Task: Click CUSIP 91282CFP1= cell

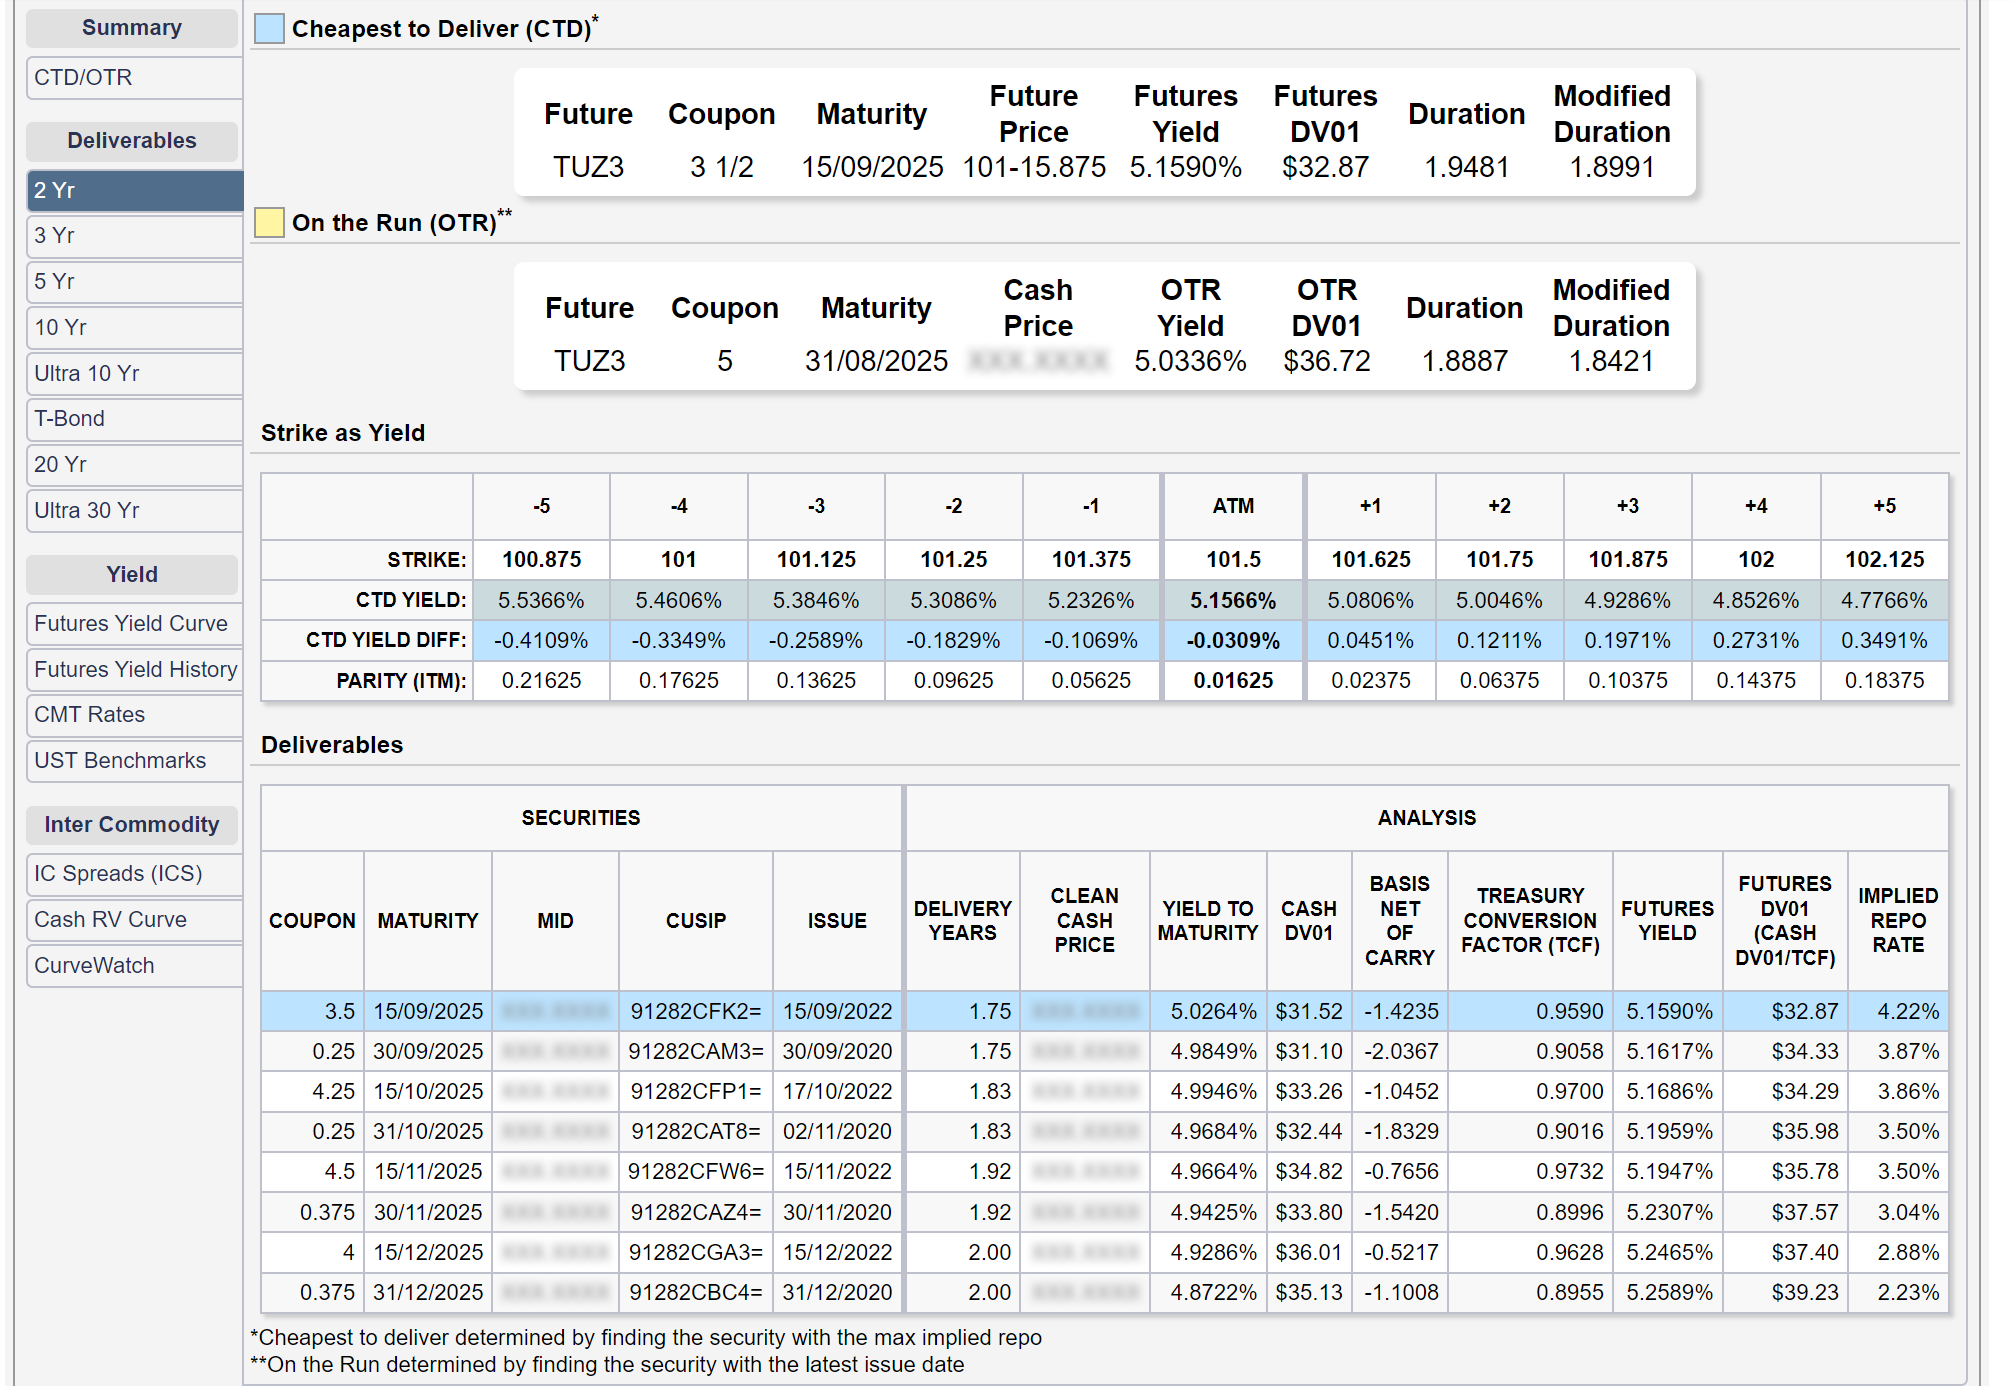Action: pos(696,1092)
